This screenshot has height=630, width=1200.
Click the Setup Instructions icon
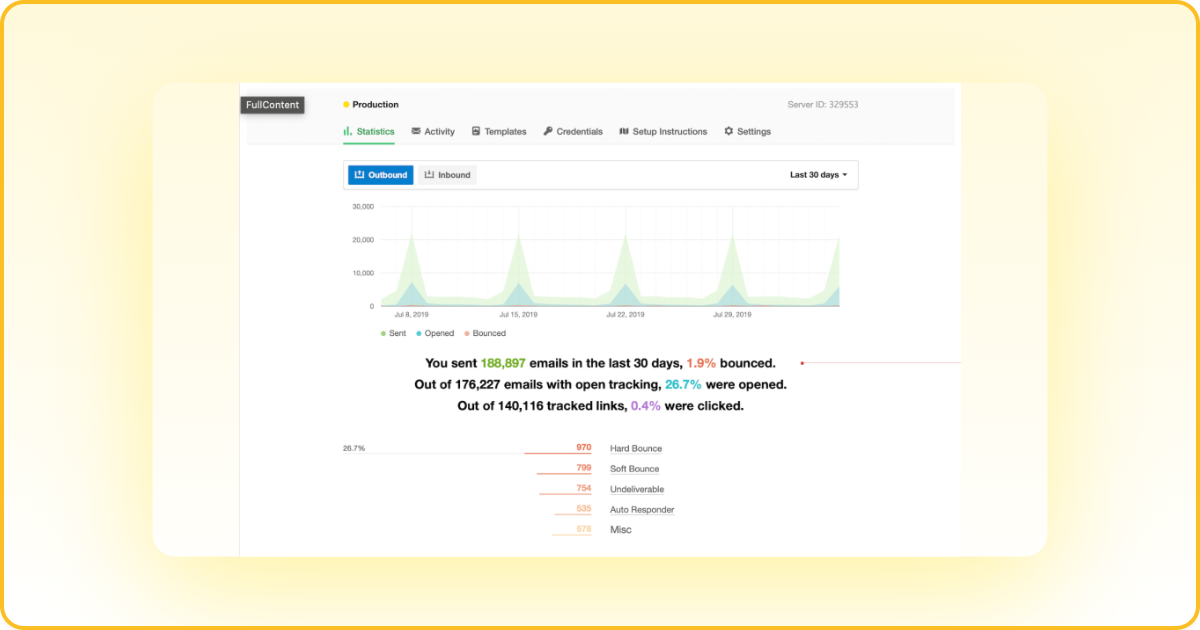[x=623, y=131]
